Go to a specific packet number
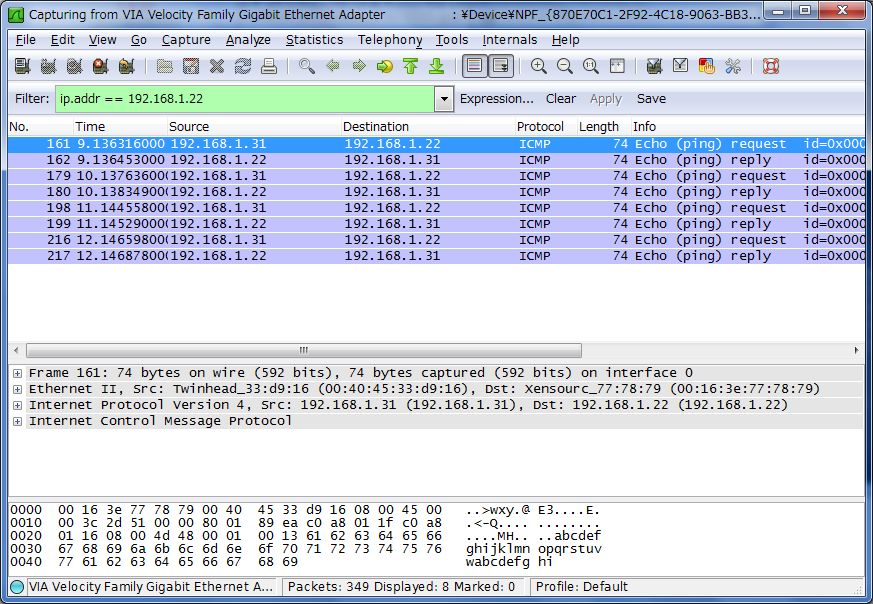 [x=385, y=66]
